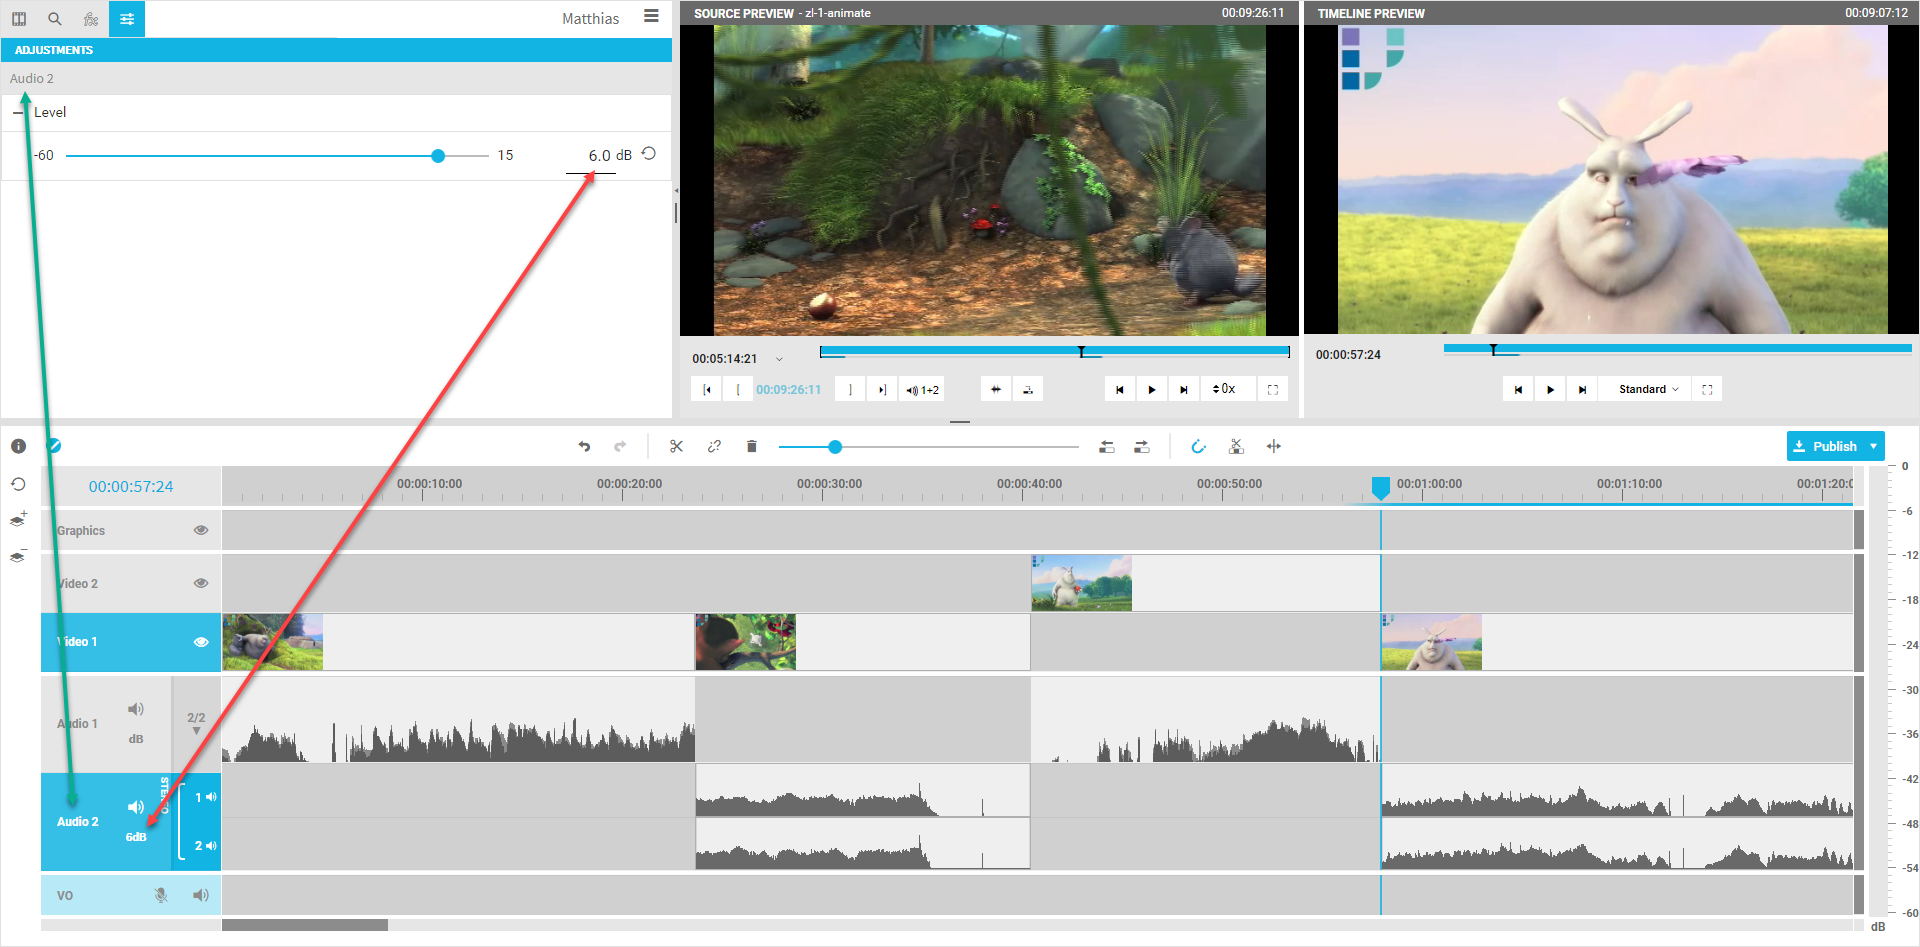Open source preview in fullscreen

[1273, 390]
